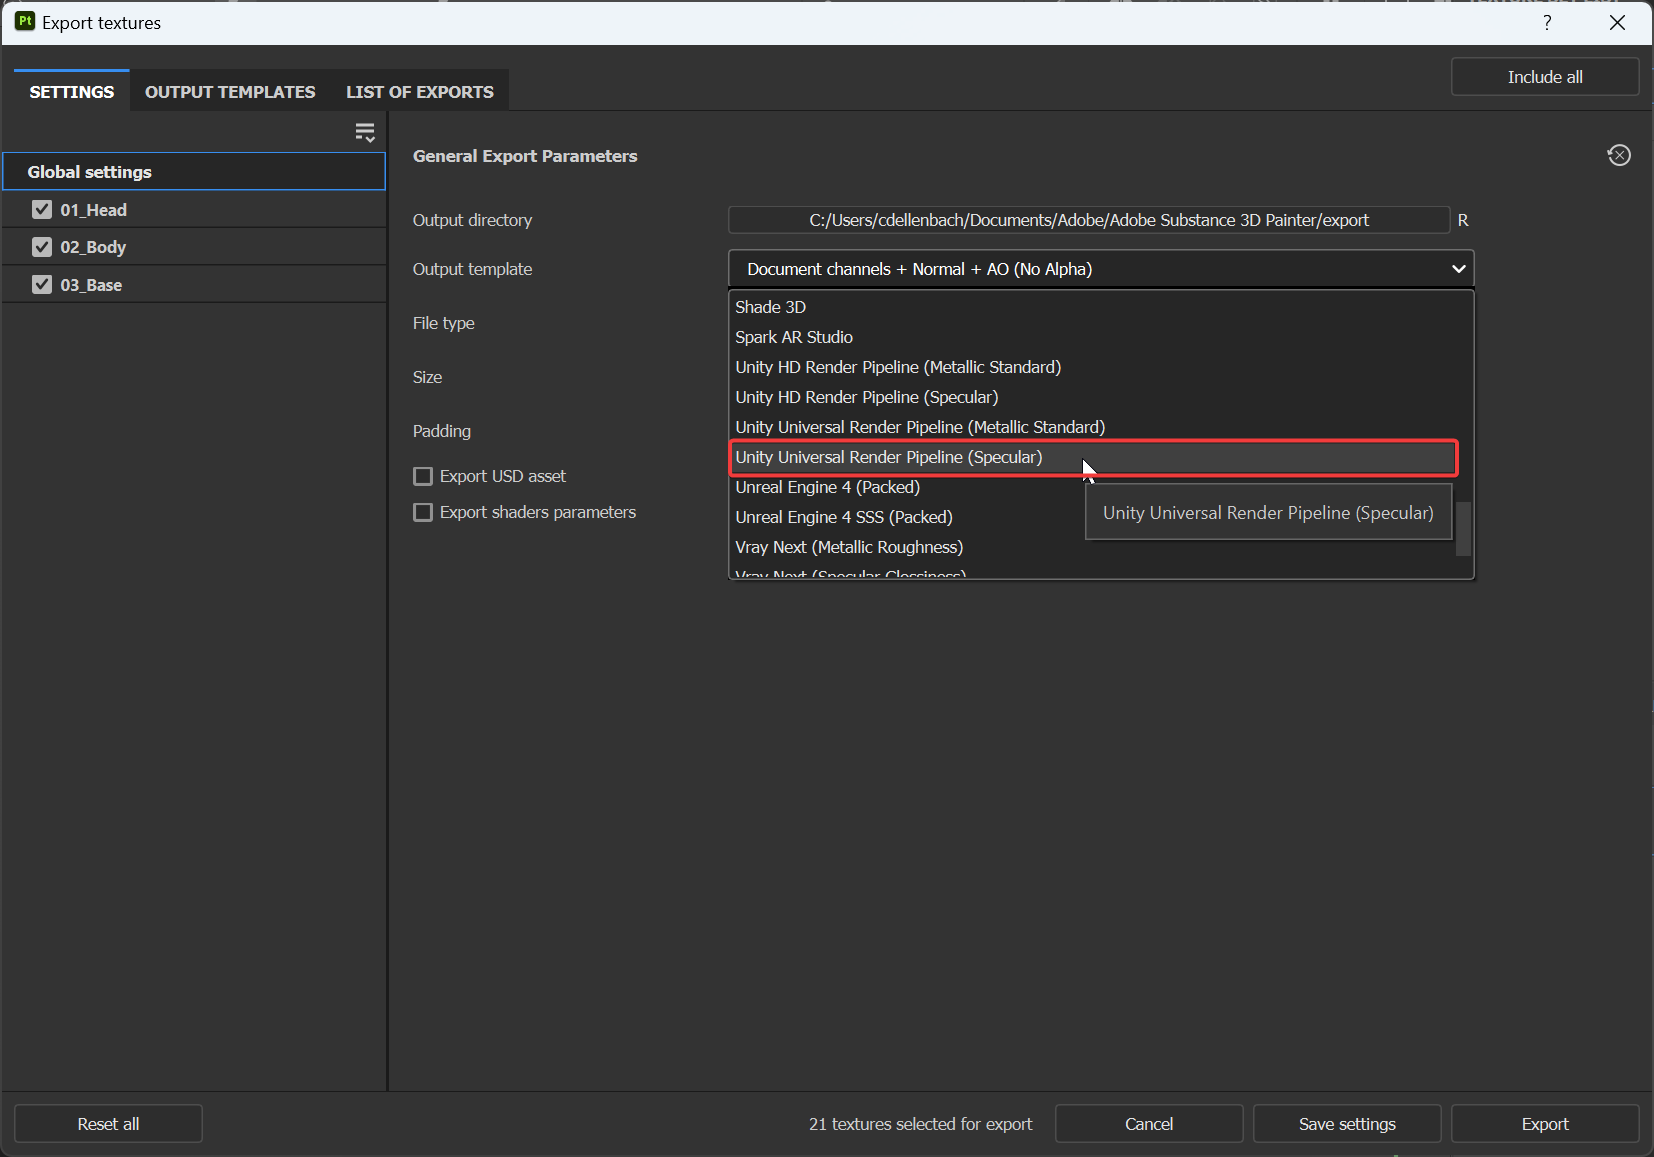Select Unity HD Render Pipeline (Metallic Standard) option
The image size is (1654, 1157).
(x=897, y=367)
